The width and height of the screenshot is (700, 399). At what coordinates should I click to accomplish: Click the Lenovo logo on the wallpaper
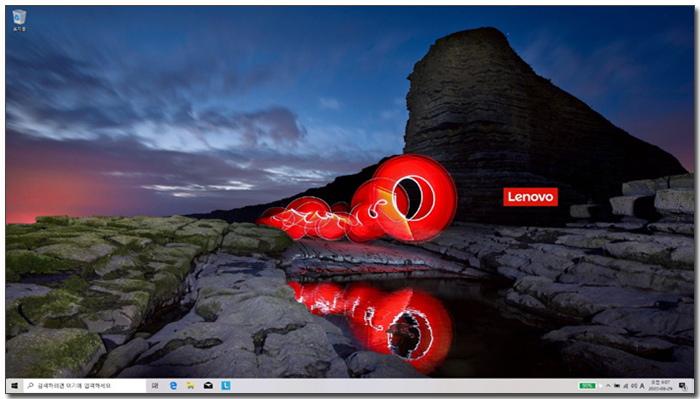pyautogui.click(x=530, y=197)
